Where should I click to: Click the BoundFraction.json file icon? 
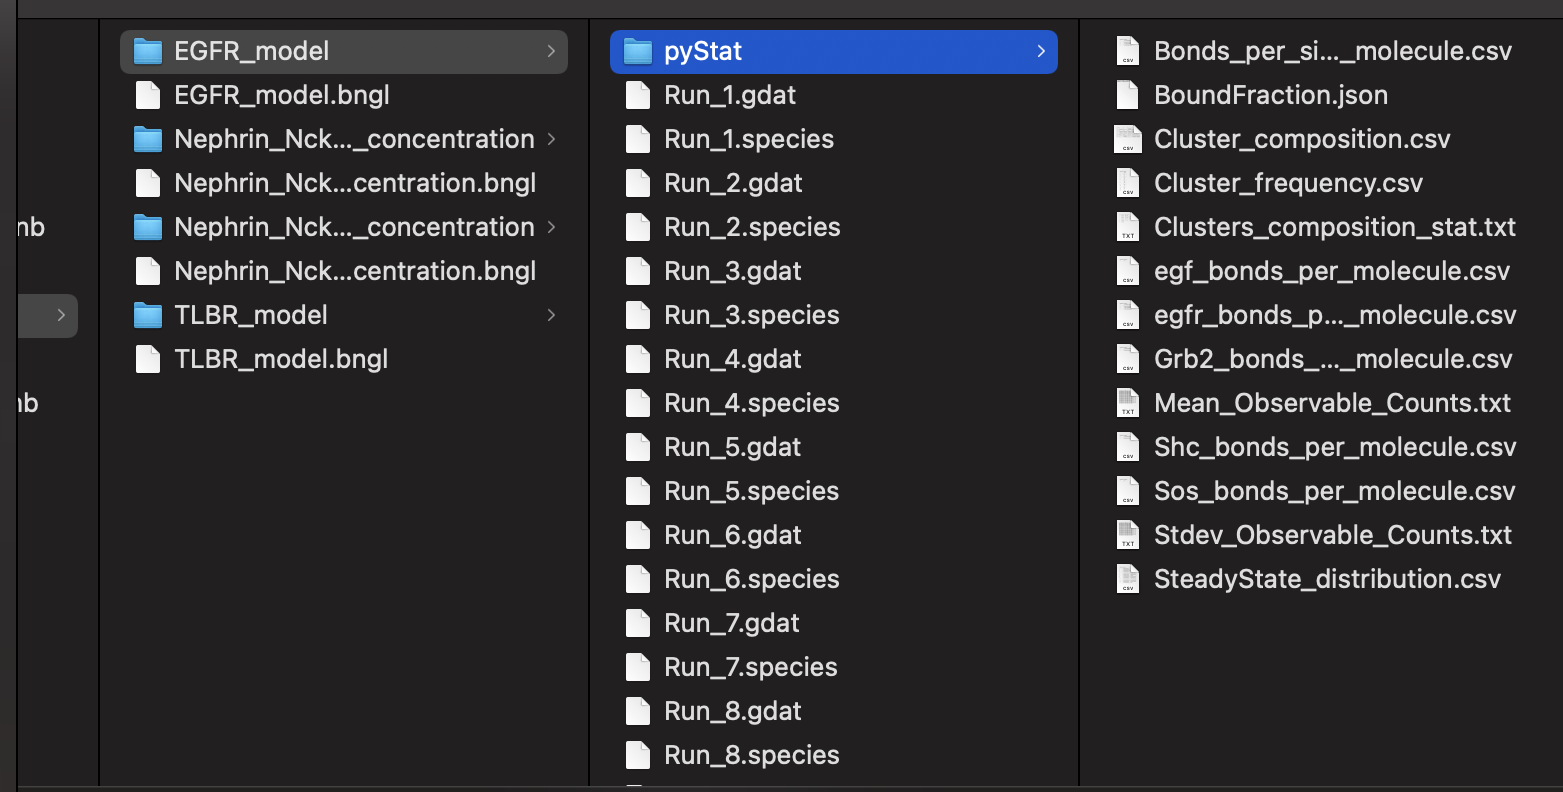(1128, 95)
